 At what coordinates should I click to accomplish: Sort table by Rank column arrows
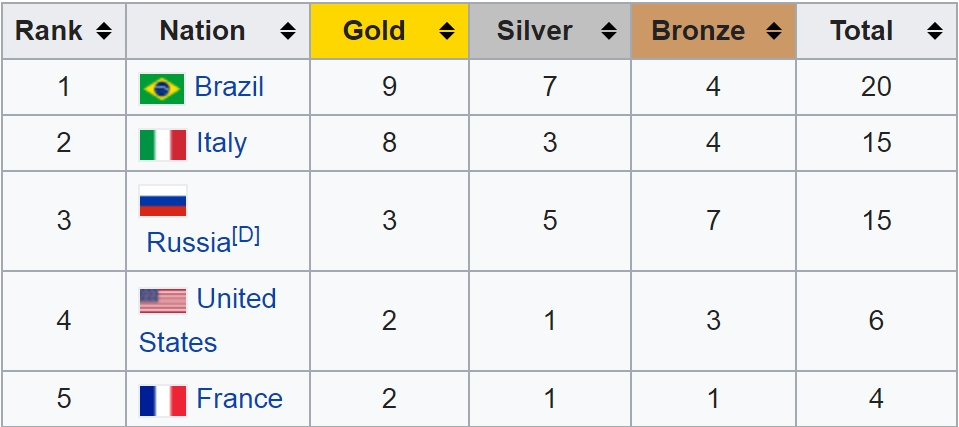coord(104,31)
